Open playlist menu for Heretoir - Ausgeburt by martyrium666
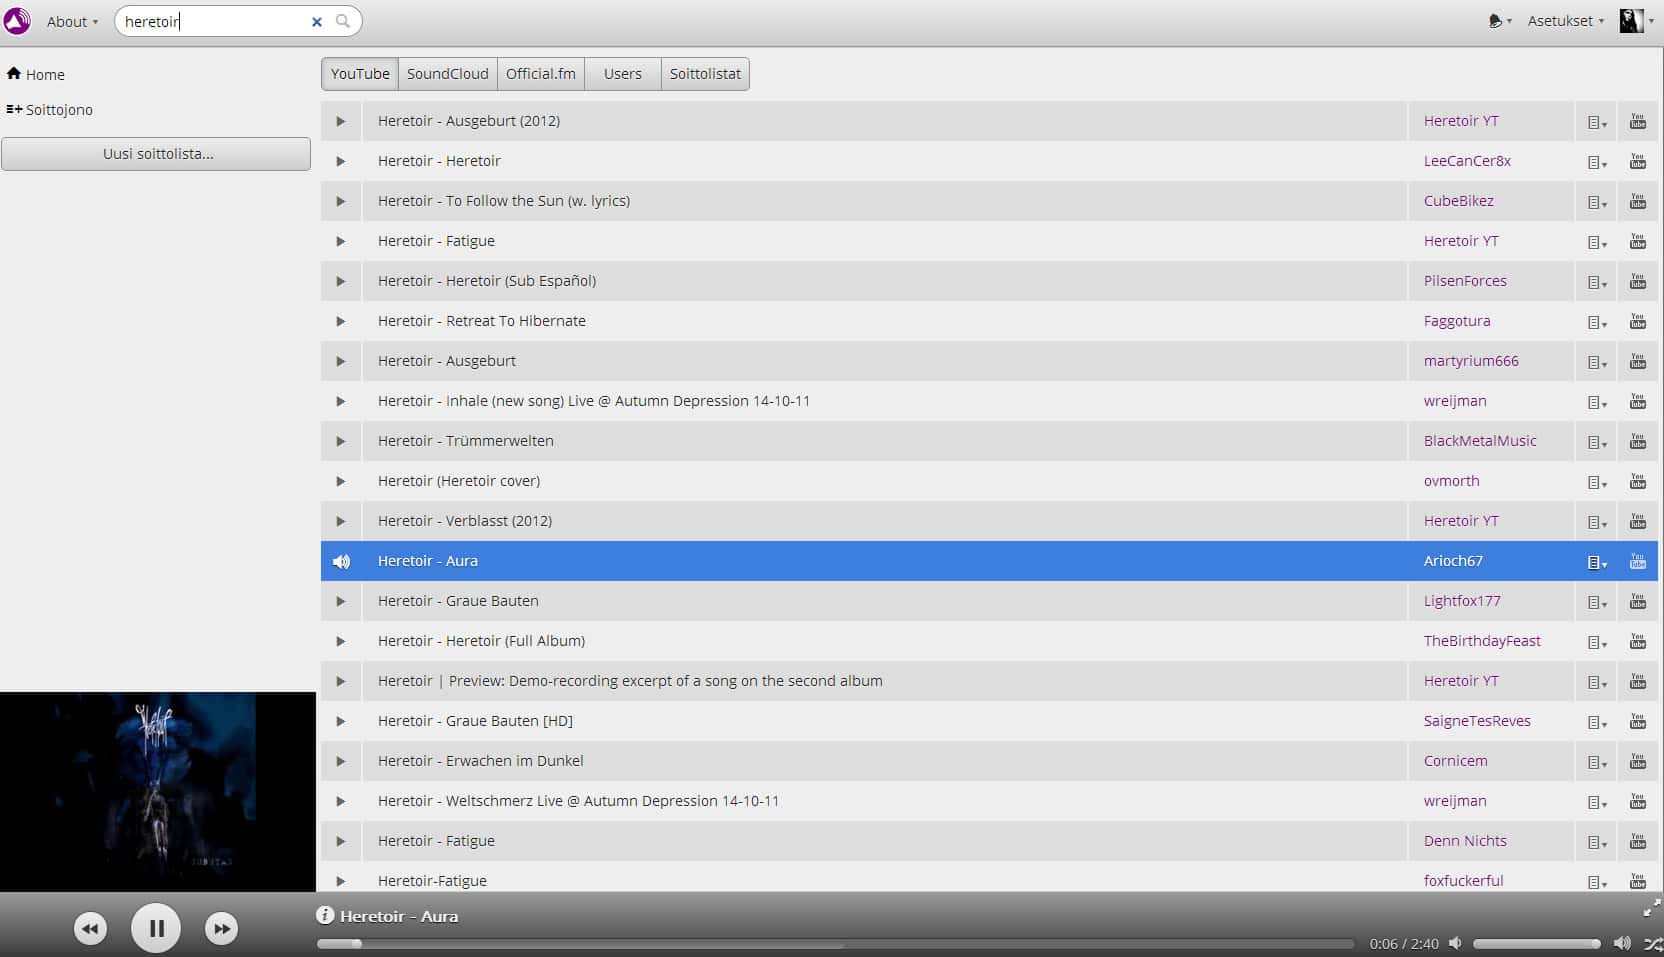 [1597, 362]
